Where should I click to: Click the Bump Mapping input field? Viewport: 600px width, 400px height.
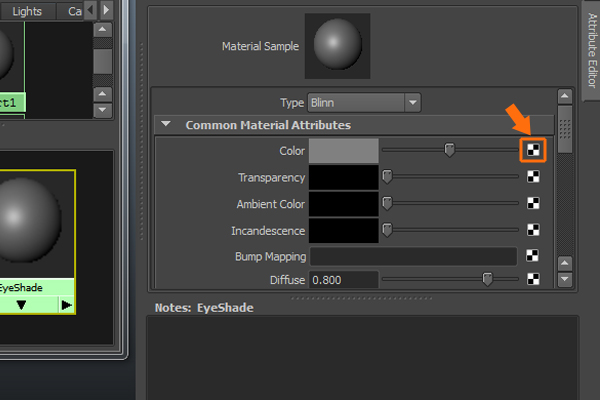tap(413, 256)
